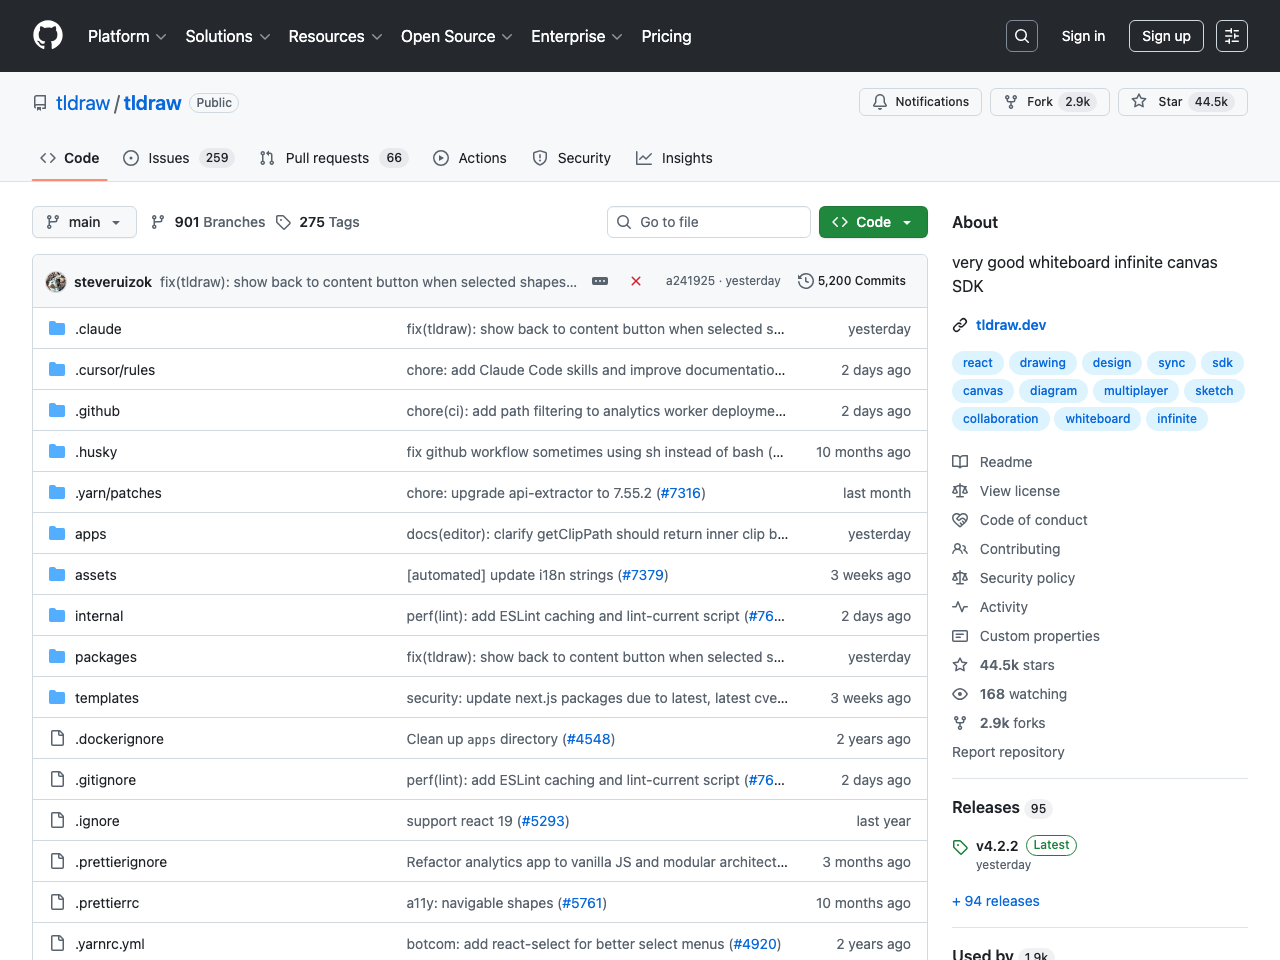This screenshot has height=960, width=1280.
Task: Open the search magnifier icon
Action: [1022, 36]
